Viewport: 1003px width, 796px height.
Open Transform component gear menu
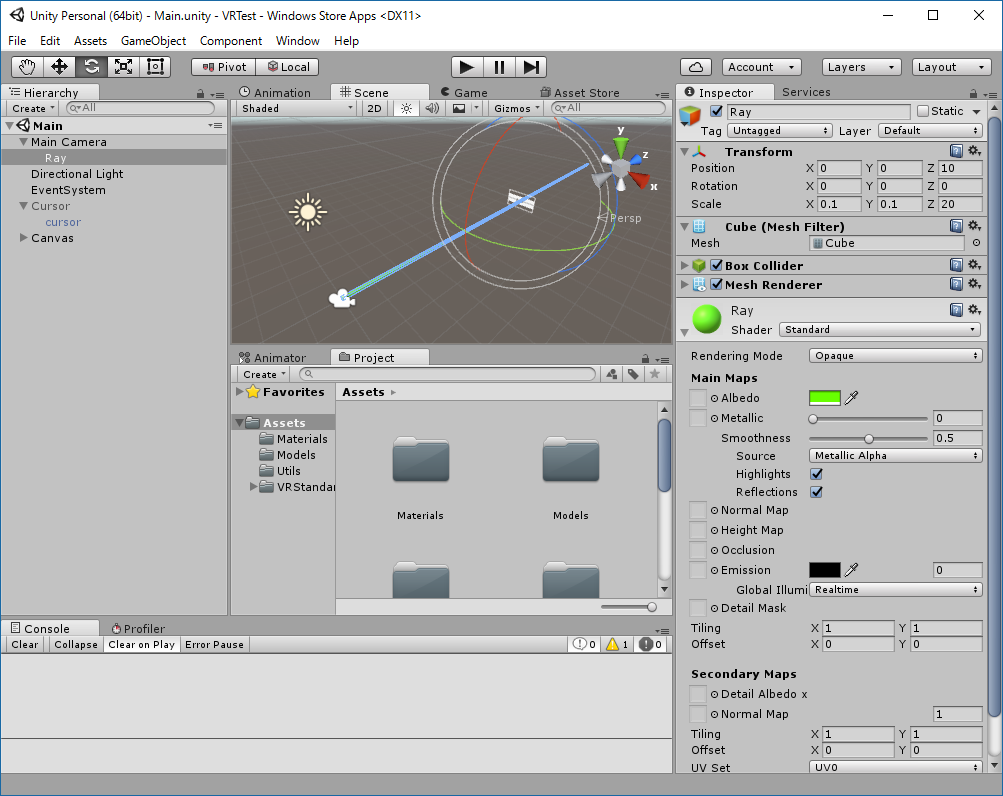(974, 151)
